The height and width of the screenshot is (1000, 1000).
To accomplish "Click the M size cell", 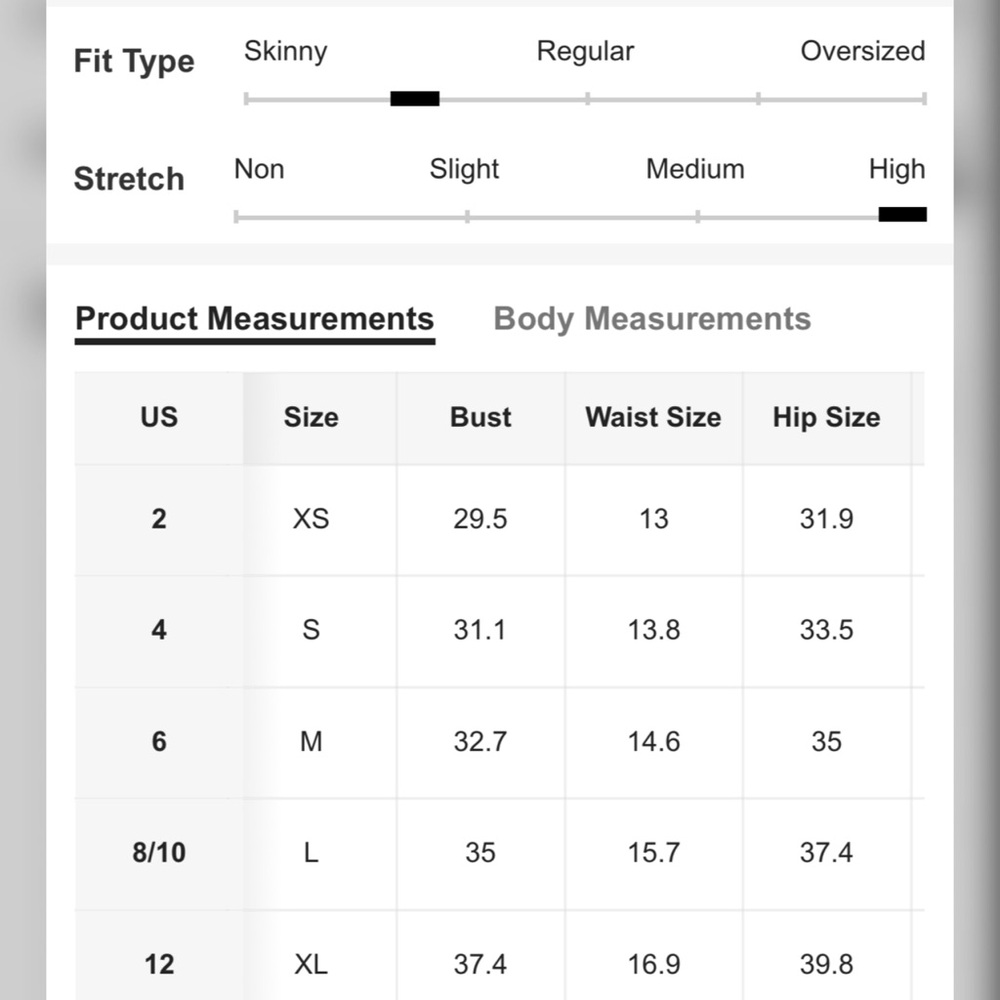I will [311, 742].
